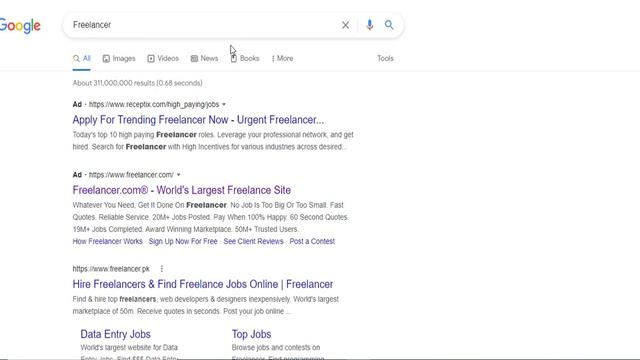
Task: Switch to the News tab
Action: click(x=204, y=58)
